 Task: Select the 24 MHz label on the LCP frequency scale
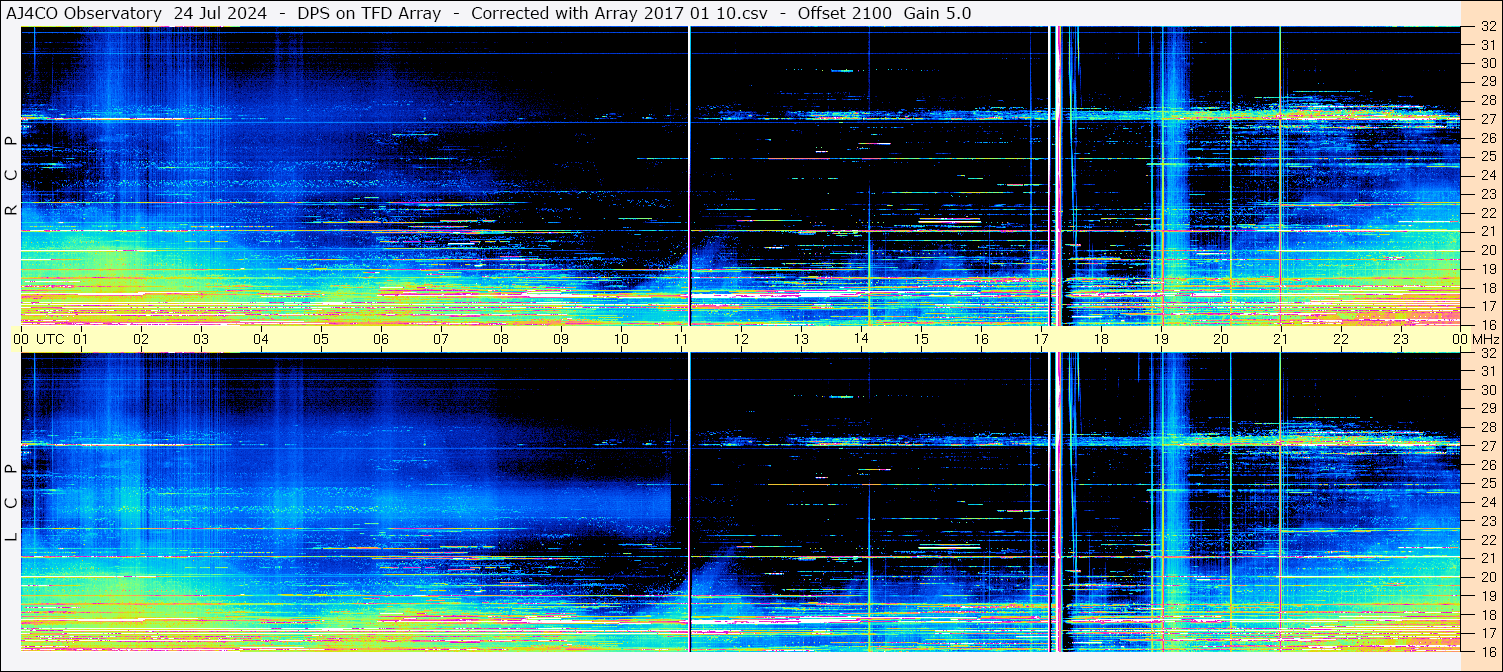pyautogui.click(x=1487, y=502)
